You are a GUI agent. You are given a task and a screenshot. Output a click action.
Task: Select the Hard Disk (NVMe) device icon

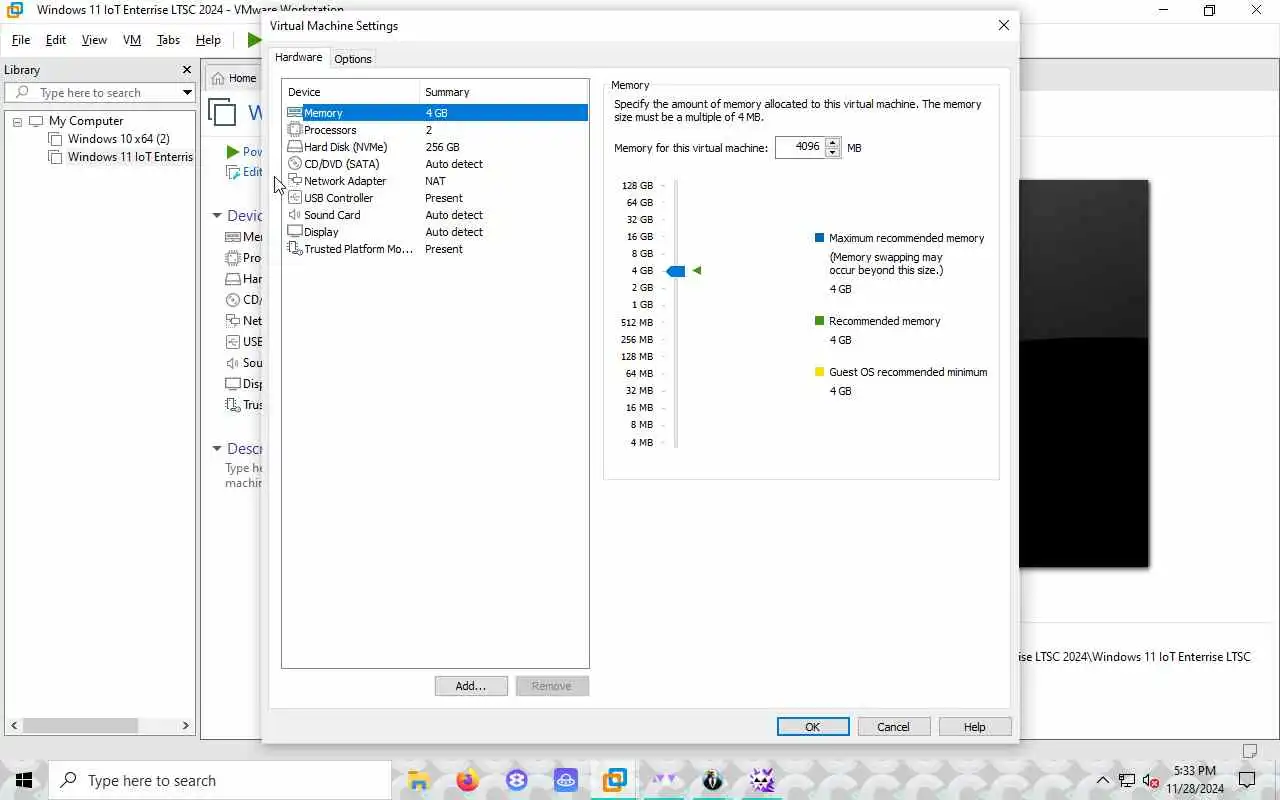pyautogui.click(x=295, y=147)
